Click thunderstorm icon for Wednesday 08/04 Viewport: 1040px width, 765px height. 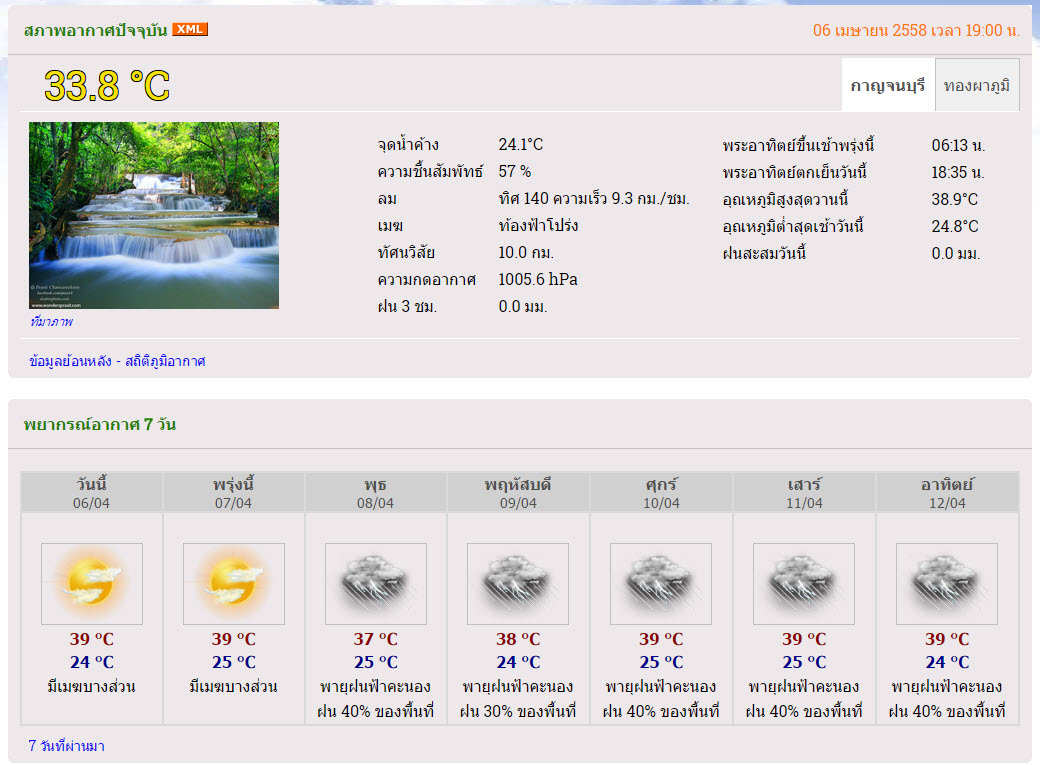tap(375, 584)
